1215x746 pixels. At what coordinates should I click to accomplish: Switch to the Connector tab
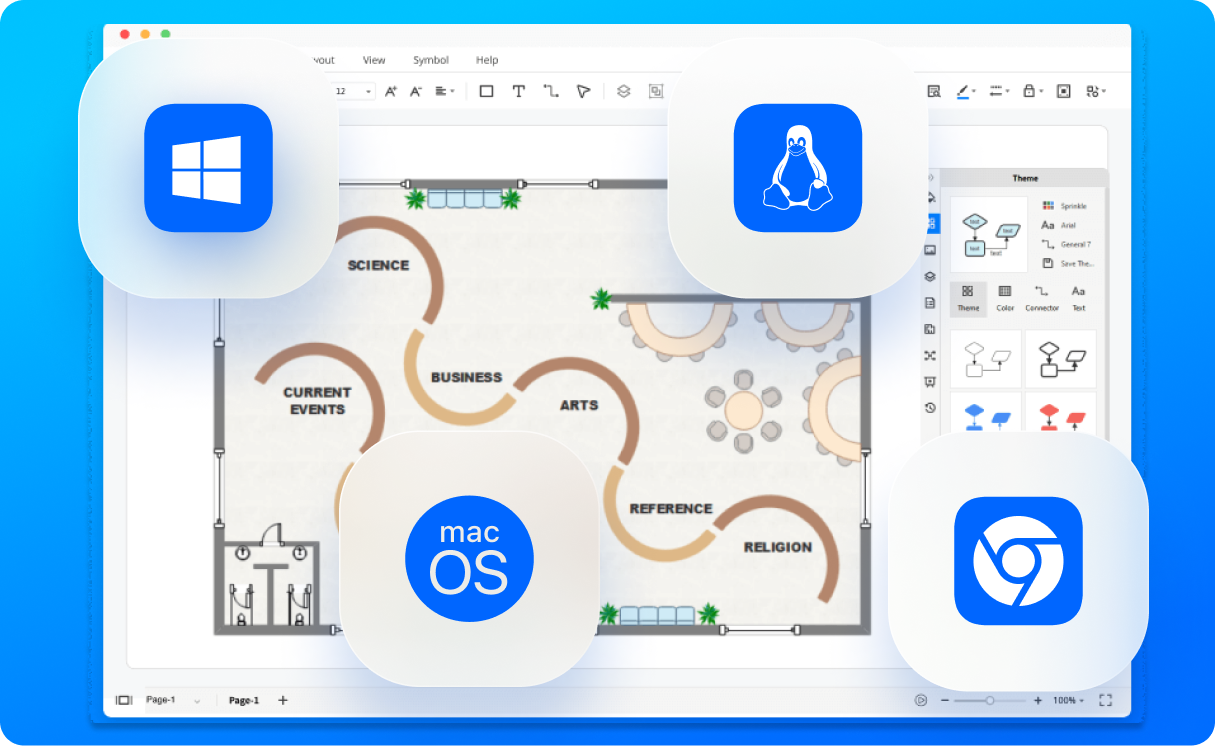1042,298
